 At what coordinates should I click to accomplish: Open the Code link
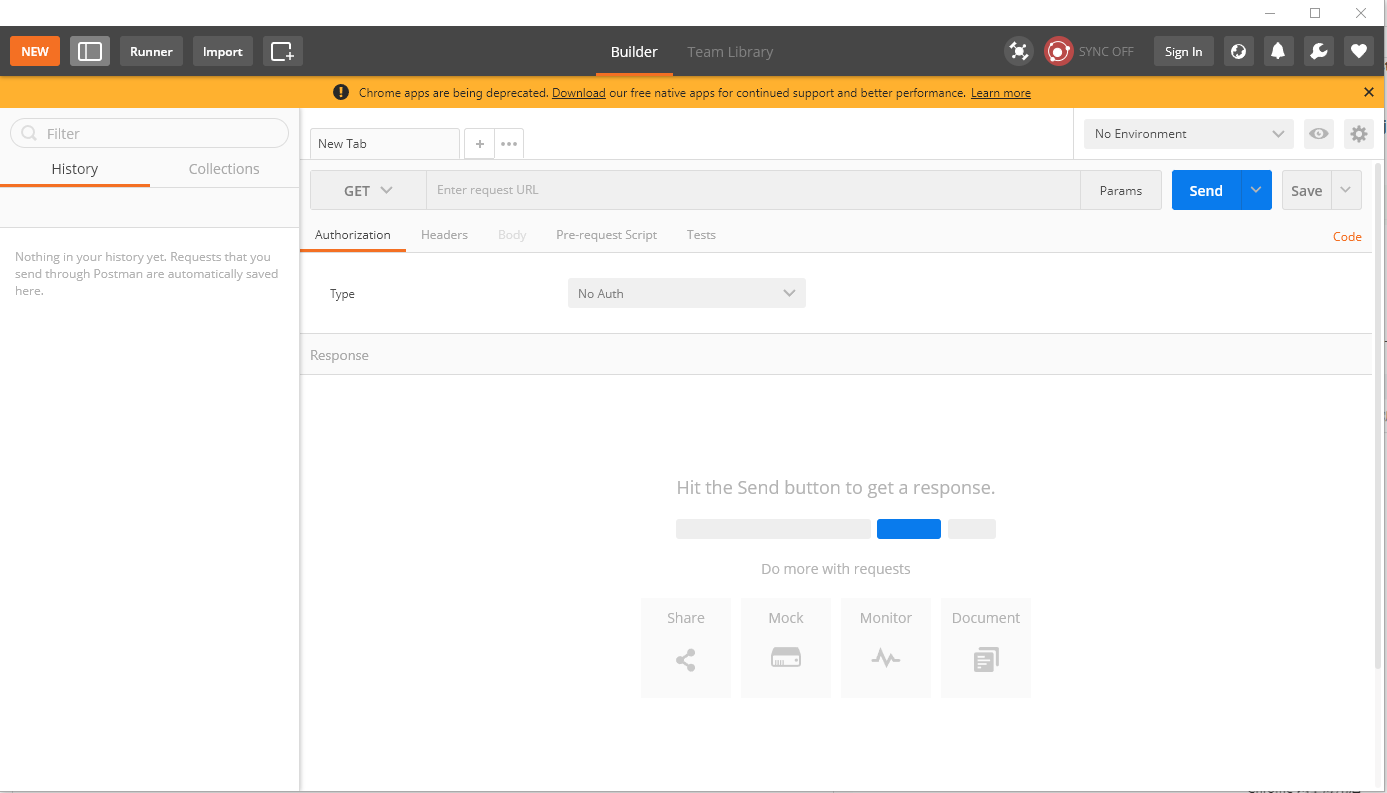(x=1347, y=237)
